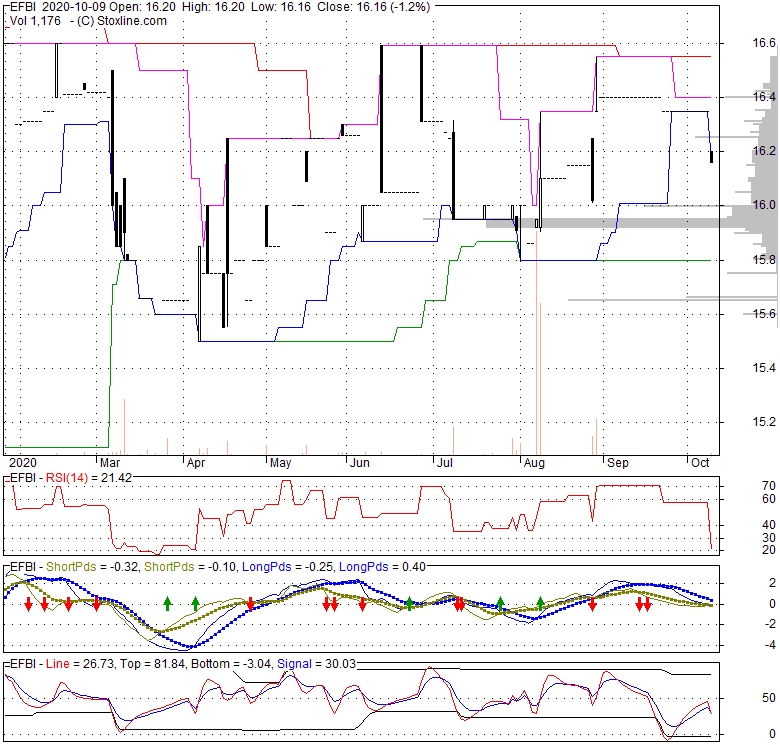Screen dimensions: 780x745
Task: Click the 50 level on stochastic axis
Action: 769,698
